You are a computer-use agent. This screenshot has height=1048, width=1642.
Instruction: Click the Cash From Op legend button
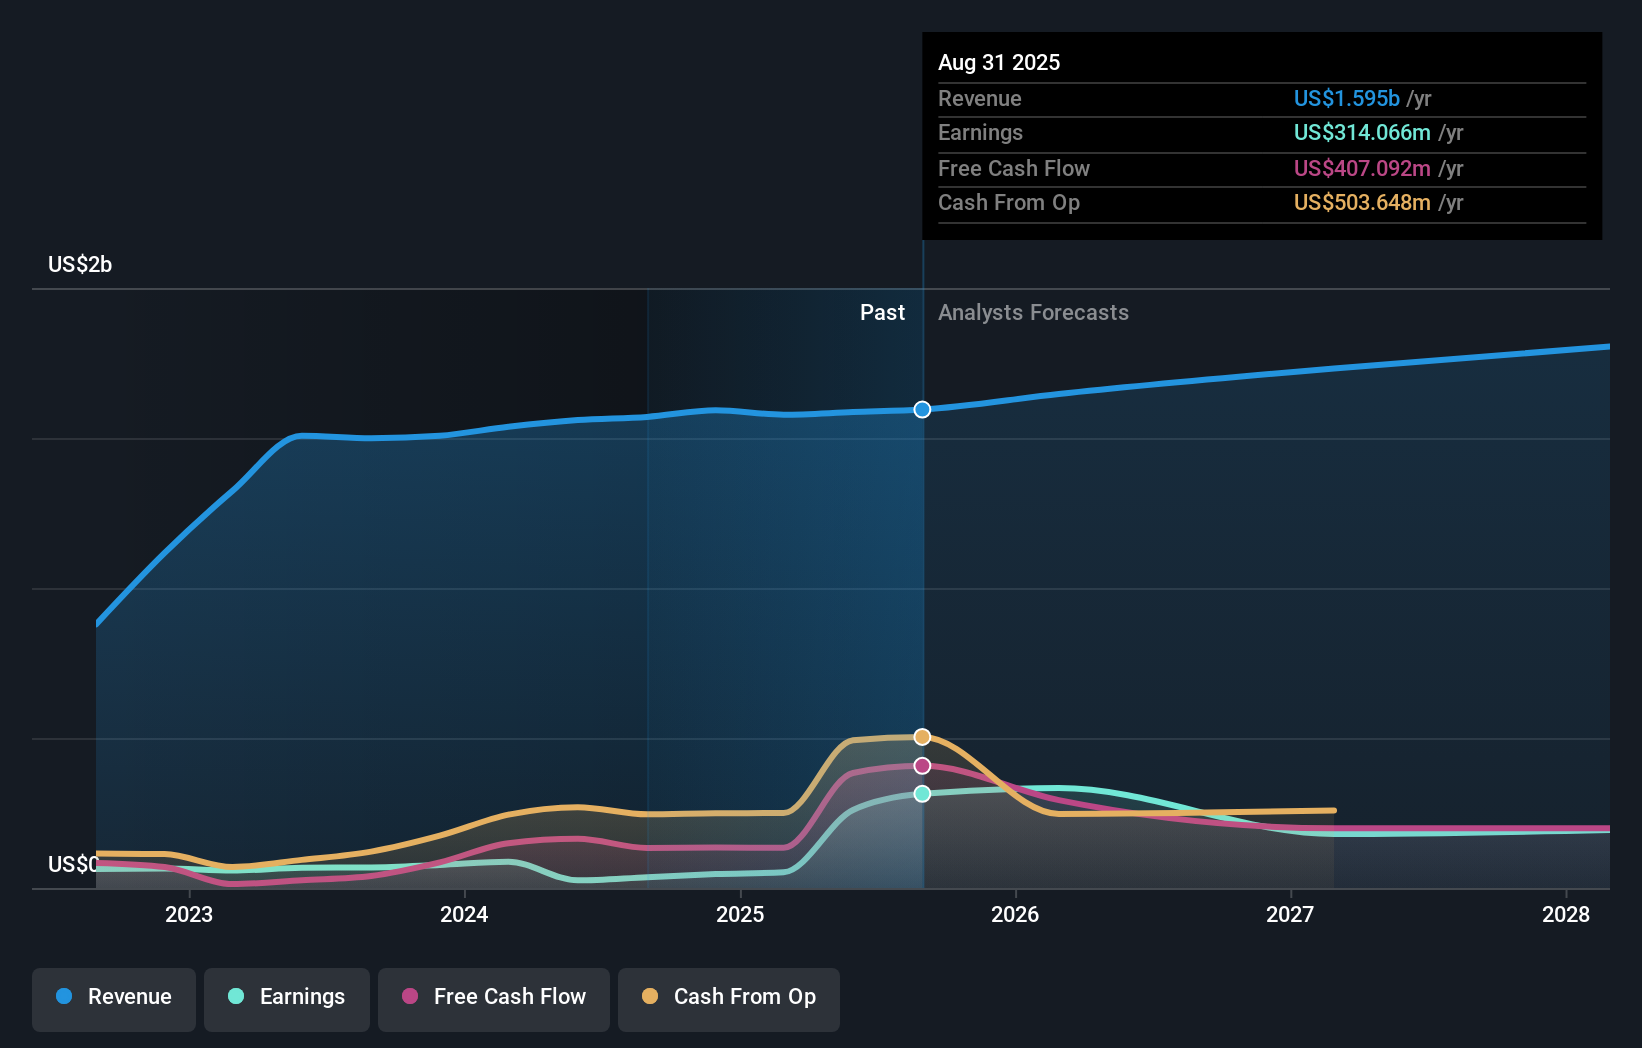pos(728,997)
